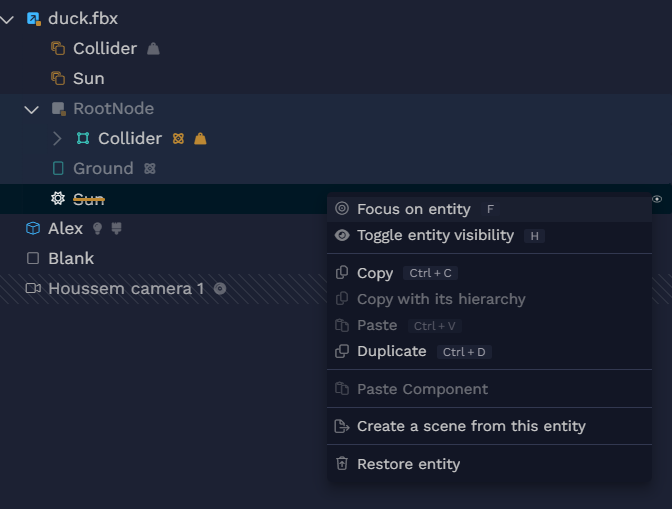Click the orange lock icon on Collider
Screen dimensions: 672x509
pyautogui.click(x=200, y=138)
